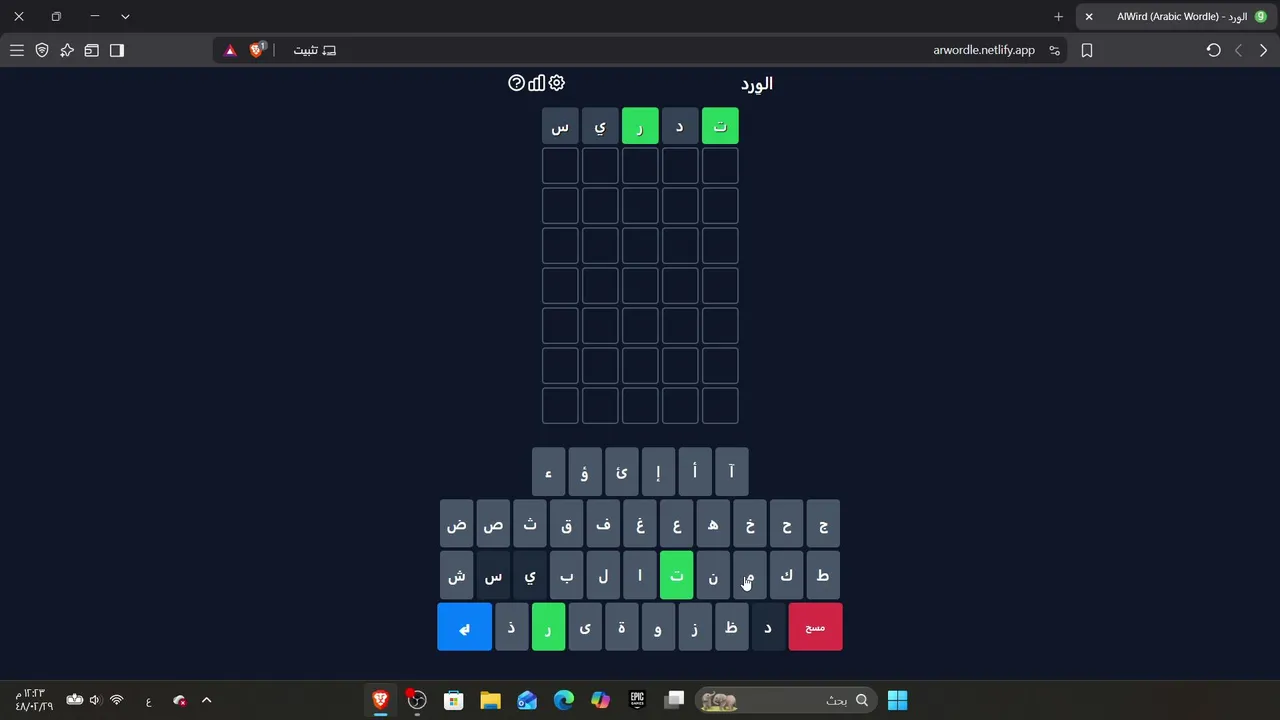Open Microsoft Edge from taskbar
This screenshot has width=1280, height=720.
point(564,700)
